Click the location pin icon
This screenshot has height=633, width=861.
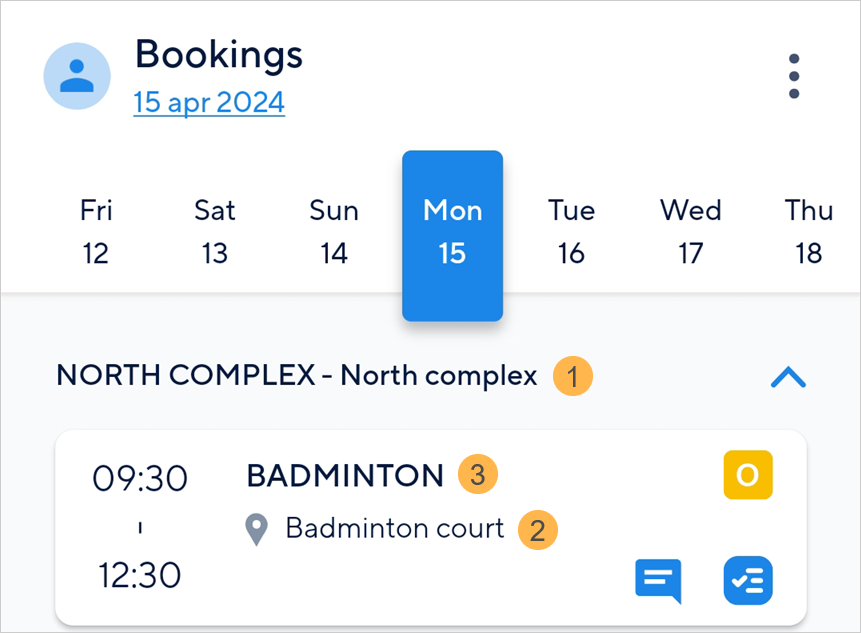coord(258,529)
